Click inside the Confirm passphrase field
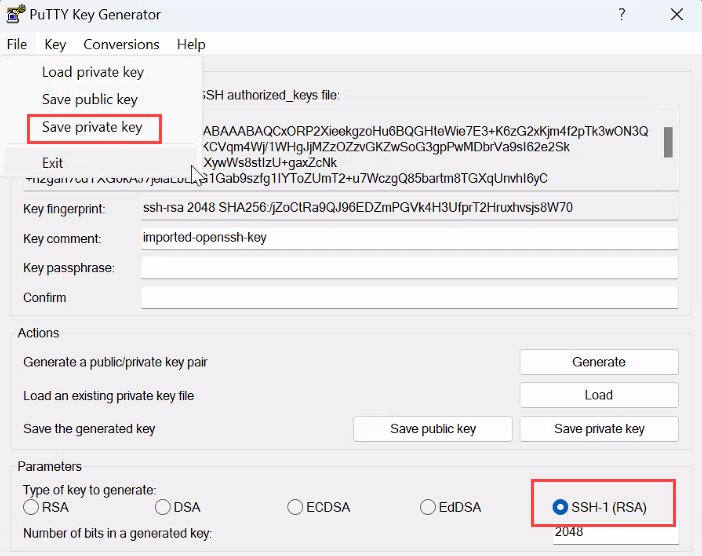The width and height of the screenshot is (702, 556). click(410, 297)
